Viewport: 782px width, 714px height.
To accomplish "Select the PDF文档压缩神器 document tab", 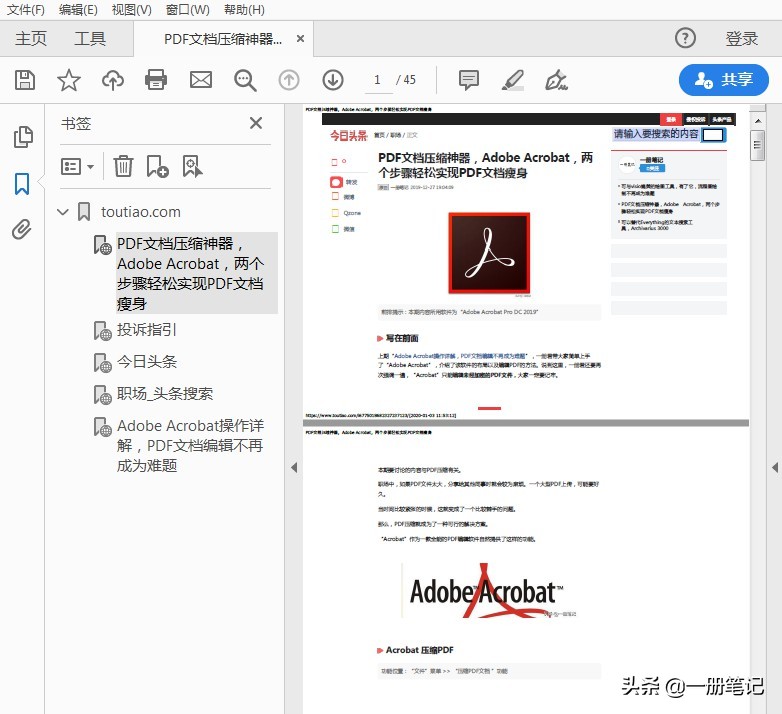I will click(x=223, y=39).
